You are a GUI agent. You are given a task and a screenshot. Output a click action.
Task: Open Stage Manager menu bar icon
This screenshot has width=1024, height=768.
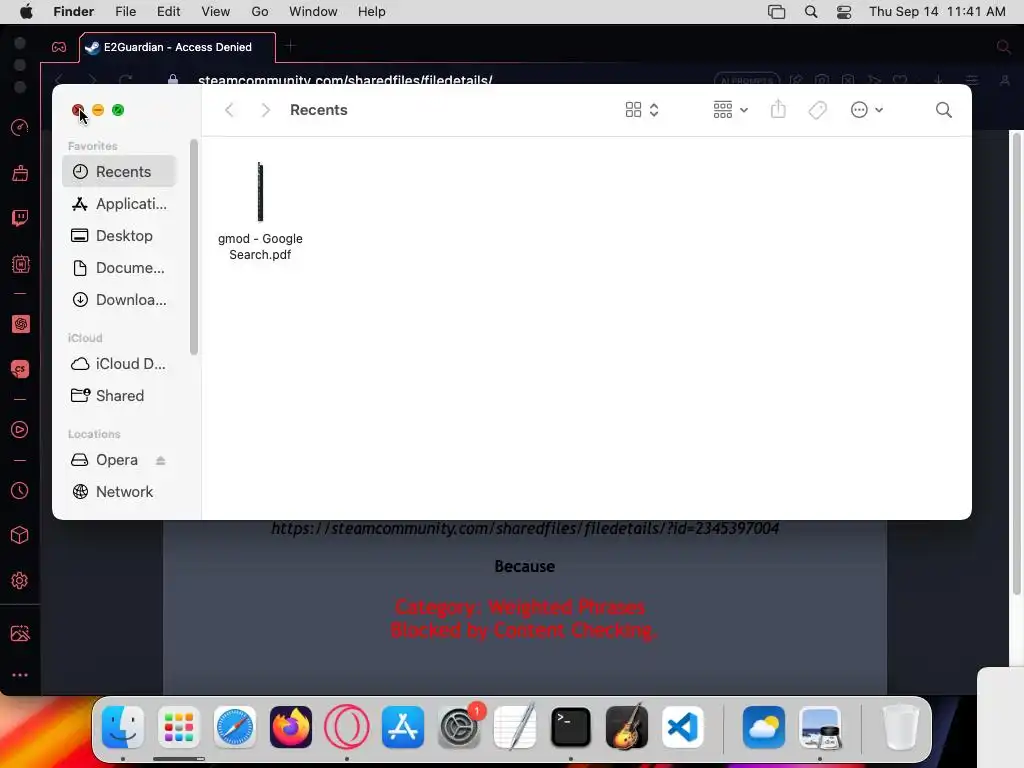[x=776, y=12]
